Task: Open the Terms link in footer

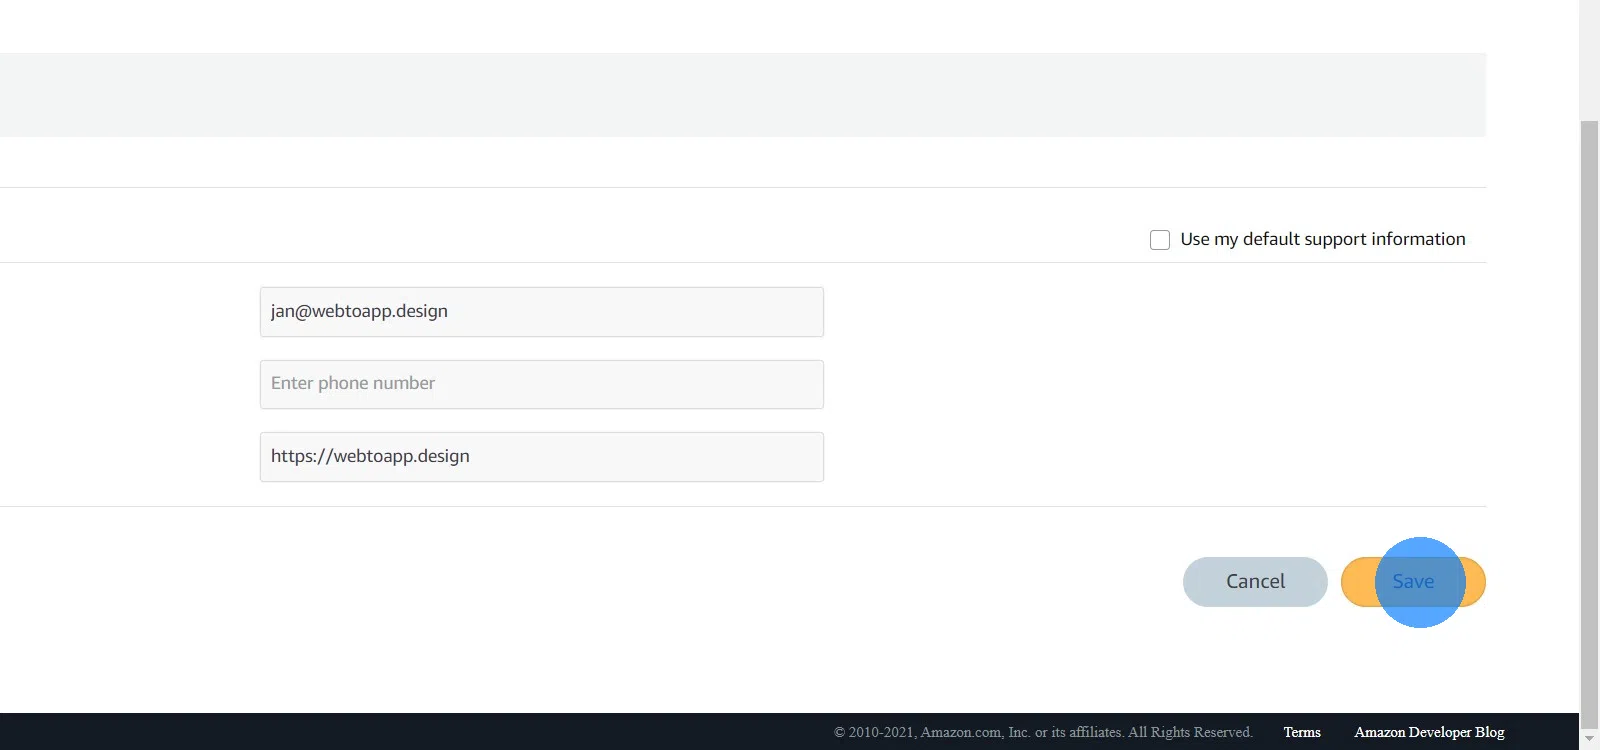Action: coord(1301,732)
